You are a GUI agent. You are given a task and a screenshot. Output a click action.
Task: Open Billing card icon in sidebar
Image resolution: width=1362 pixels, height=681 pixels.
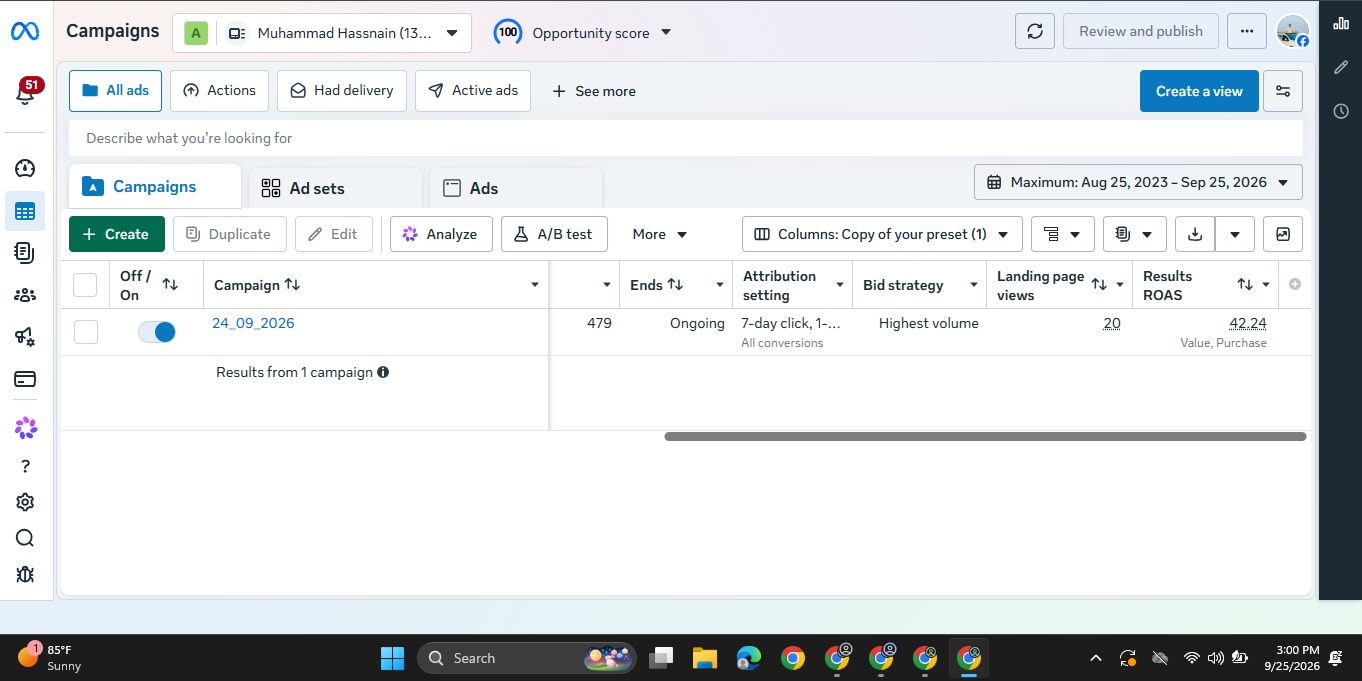click(25, 379)
